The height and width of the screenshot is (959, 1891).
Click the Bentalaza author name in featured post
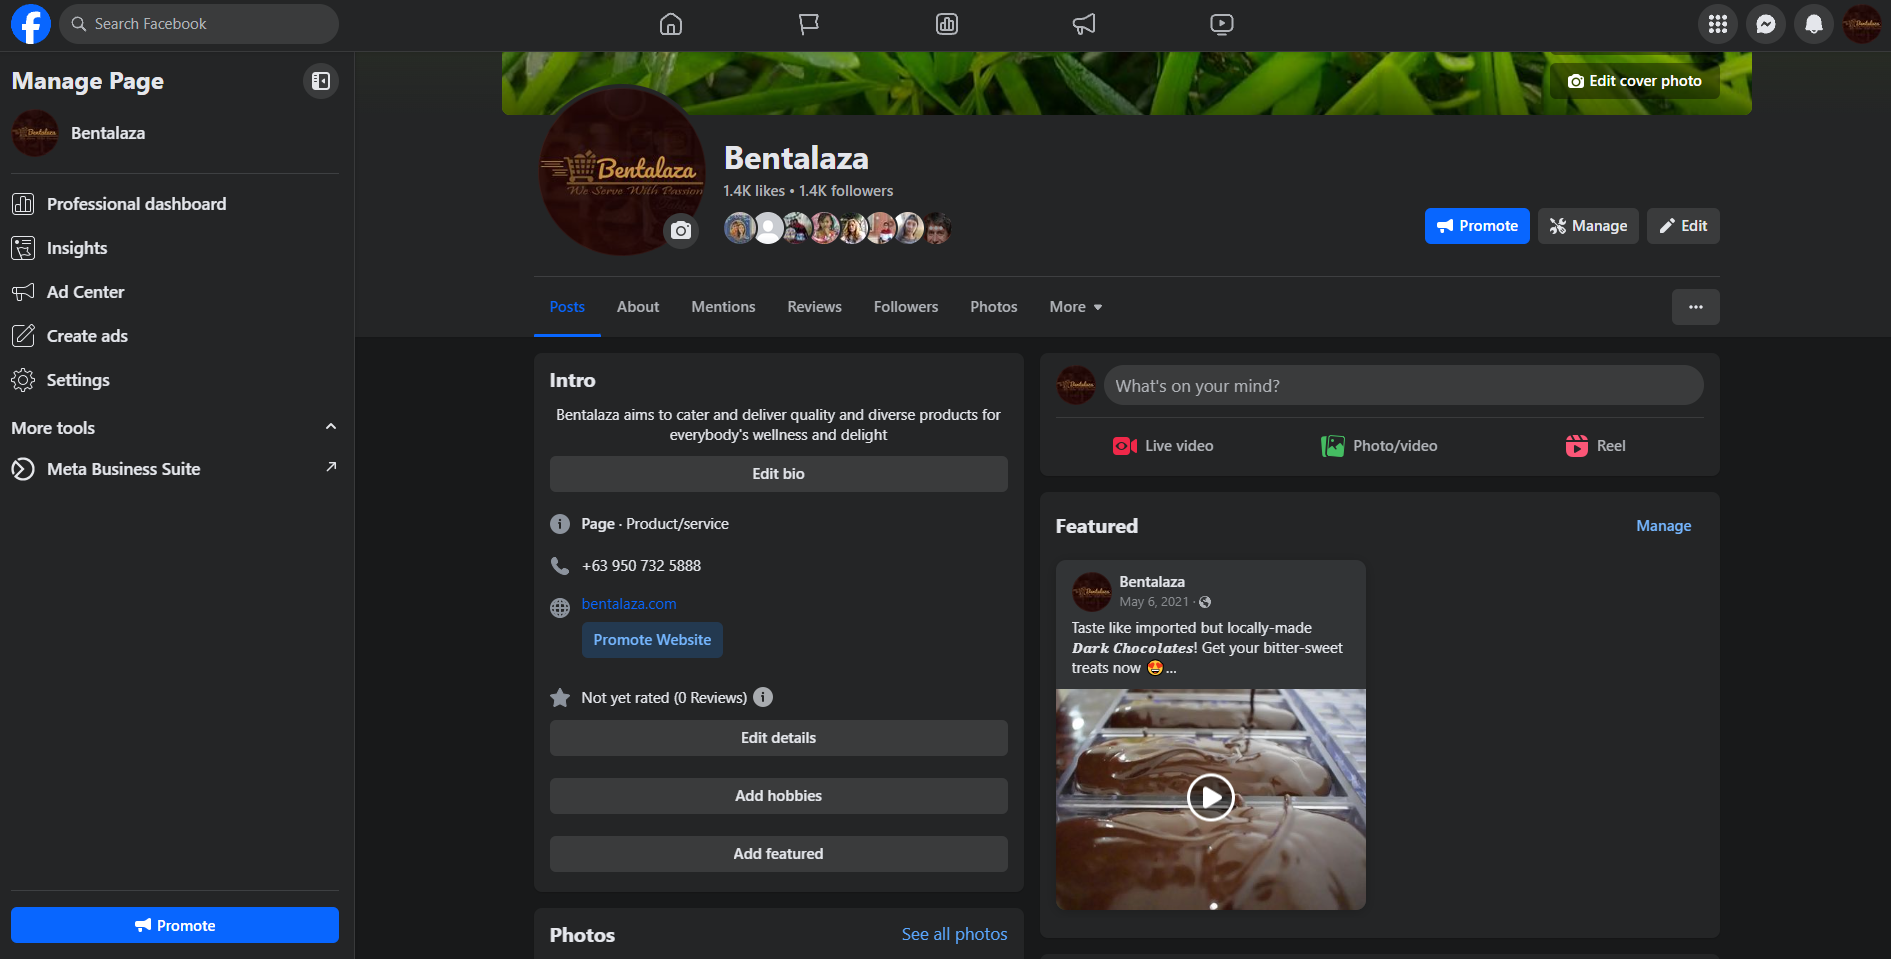(1152, 582)
